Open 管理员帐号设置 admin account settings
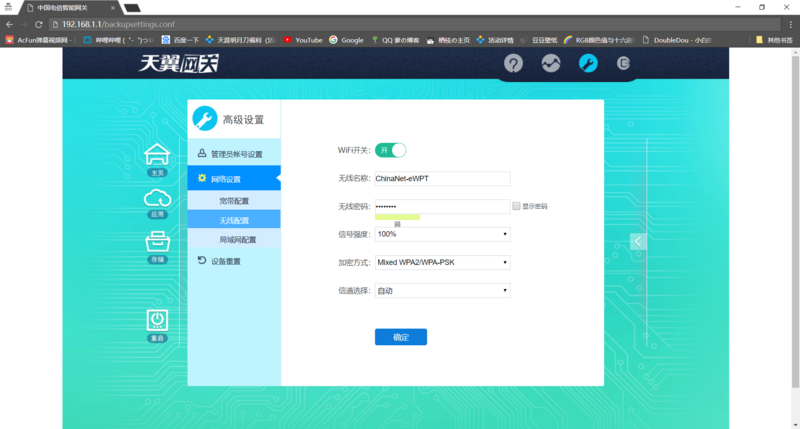This screenshot has width=800, height=429. 235,154
